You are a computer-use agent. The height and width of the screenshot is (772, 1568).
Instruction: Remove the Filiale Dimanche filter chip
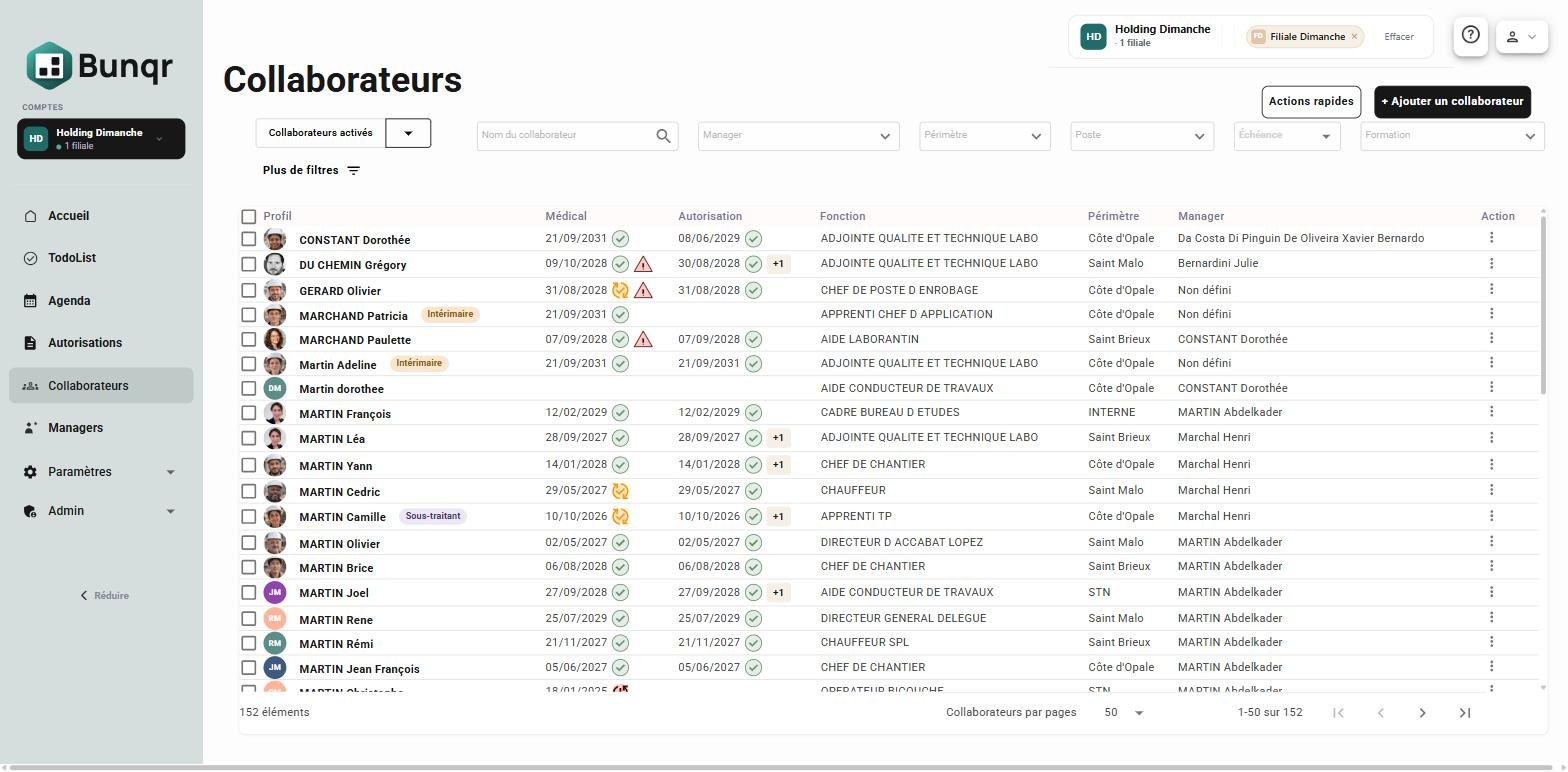[1354, 37]
